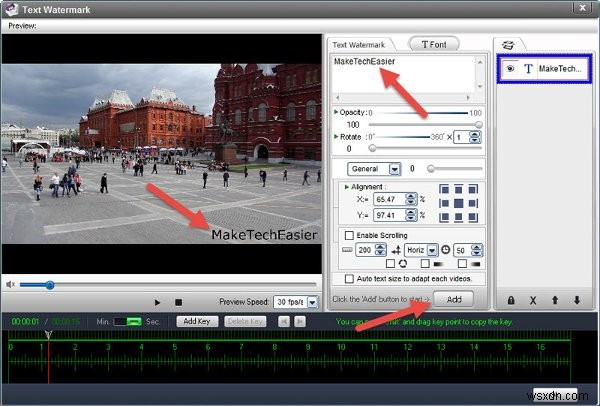
Task: Move the watermark layer up
Action: click(x=555, y=300)
